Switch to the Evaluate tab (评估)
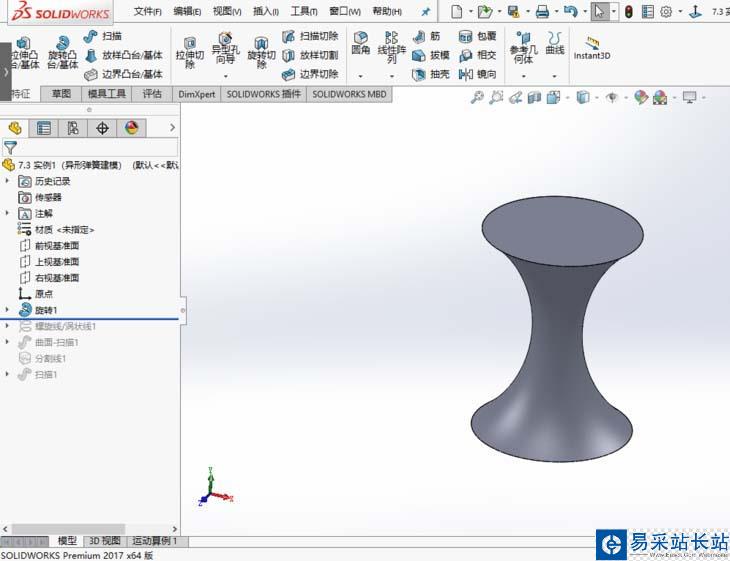 point(152,94)
